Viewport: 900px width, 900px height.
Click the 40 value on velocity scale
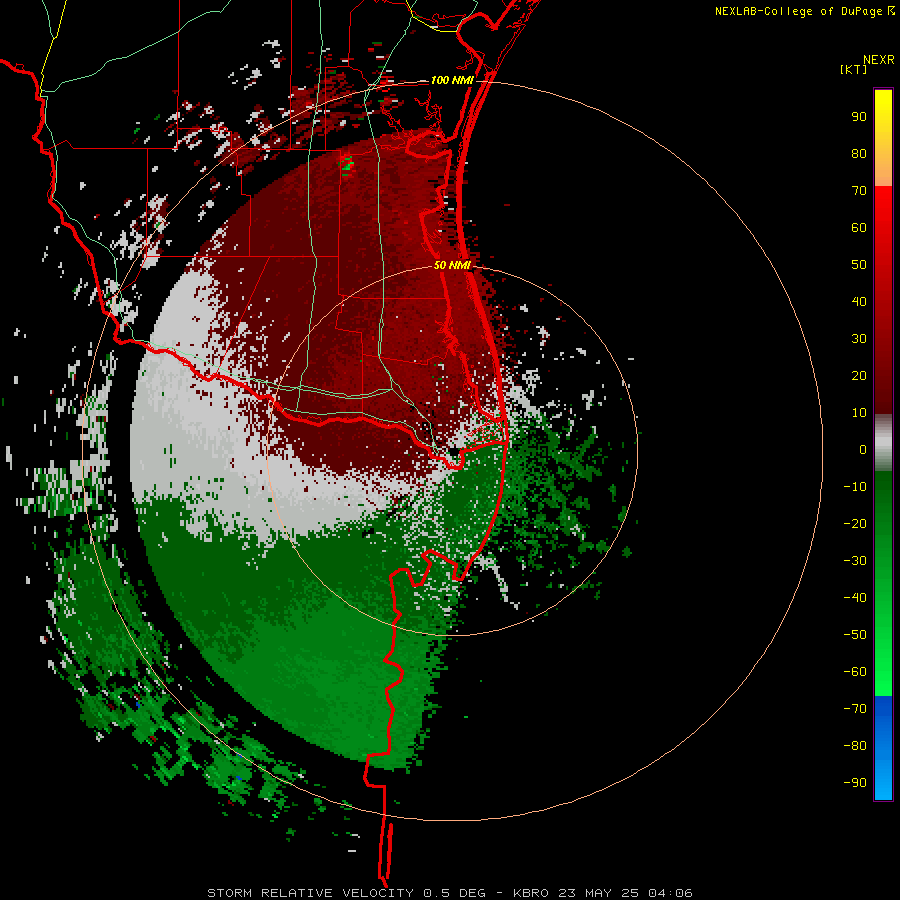[x=859, y=302]
